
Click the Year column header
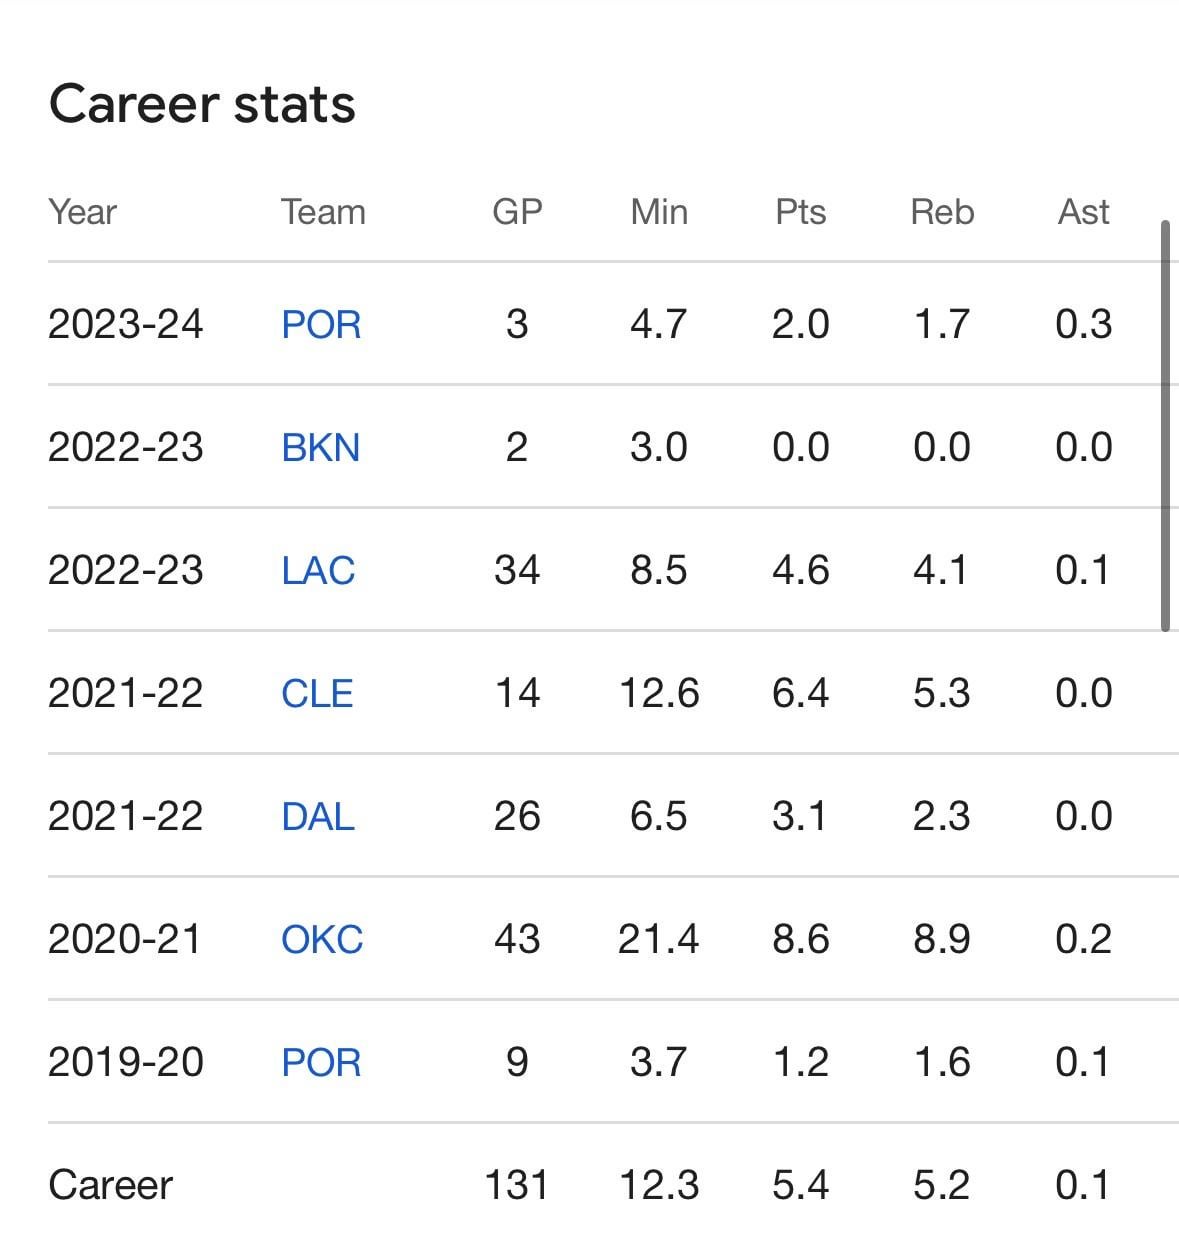point(83,212)
